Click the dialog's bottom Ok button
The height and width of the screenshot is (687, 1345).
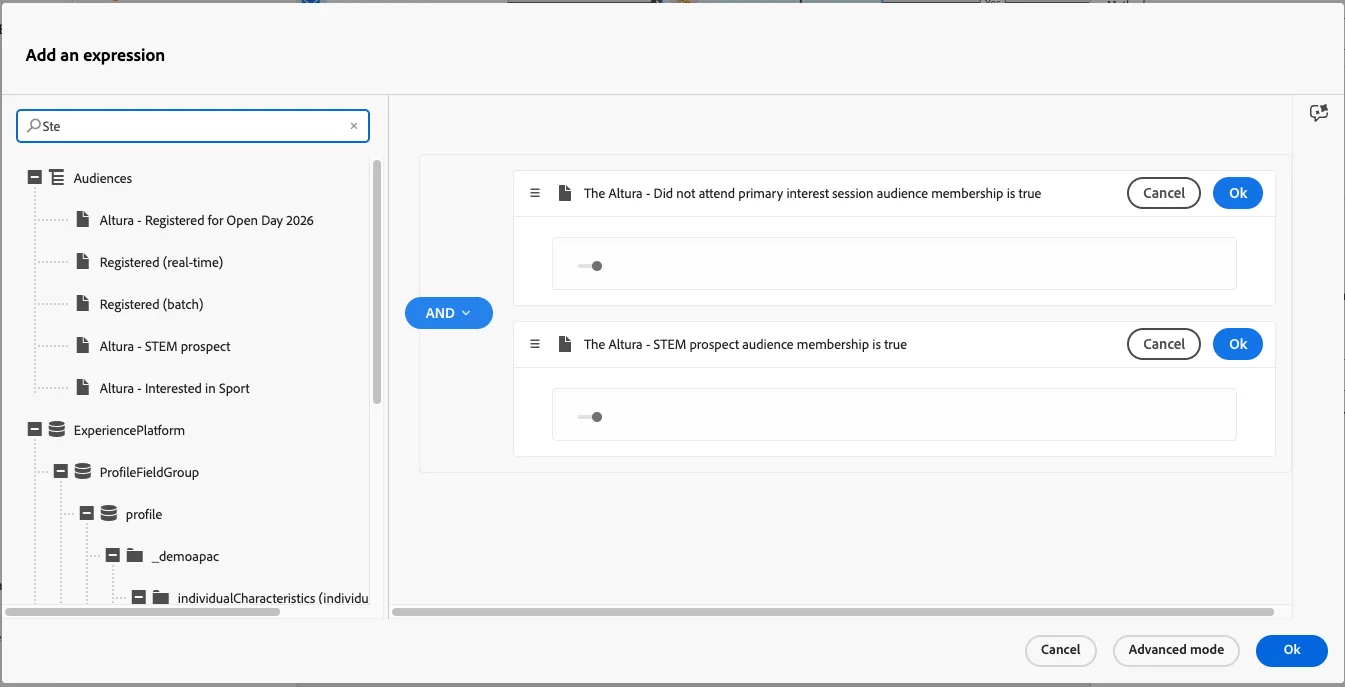[x=1292, y=650]
